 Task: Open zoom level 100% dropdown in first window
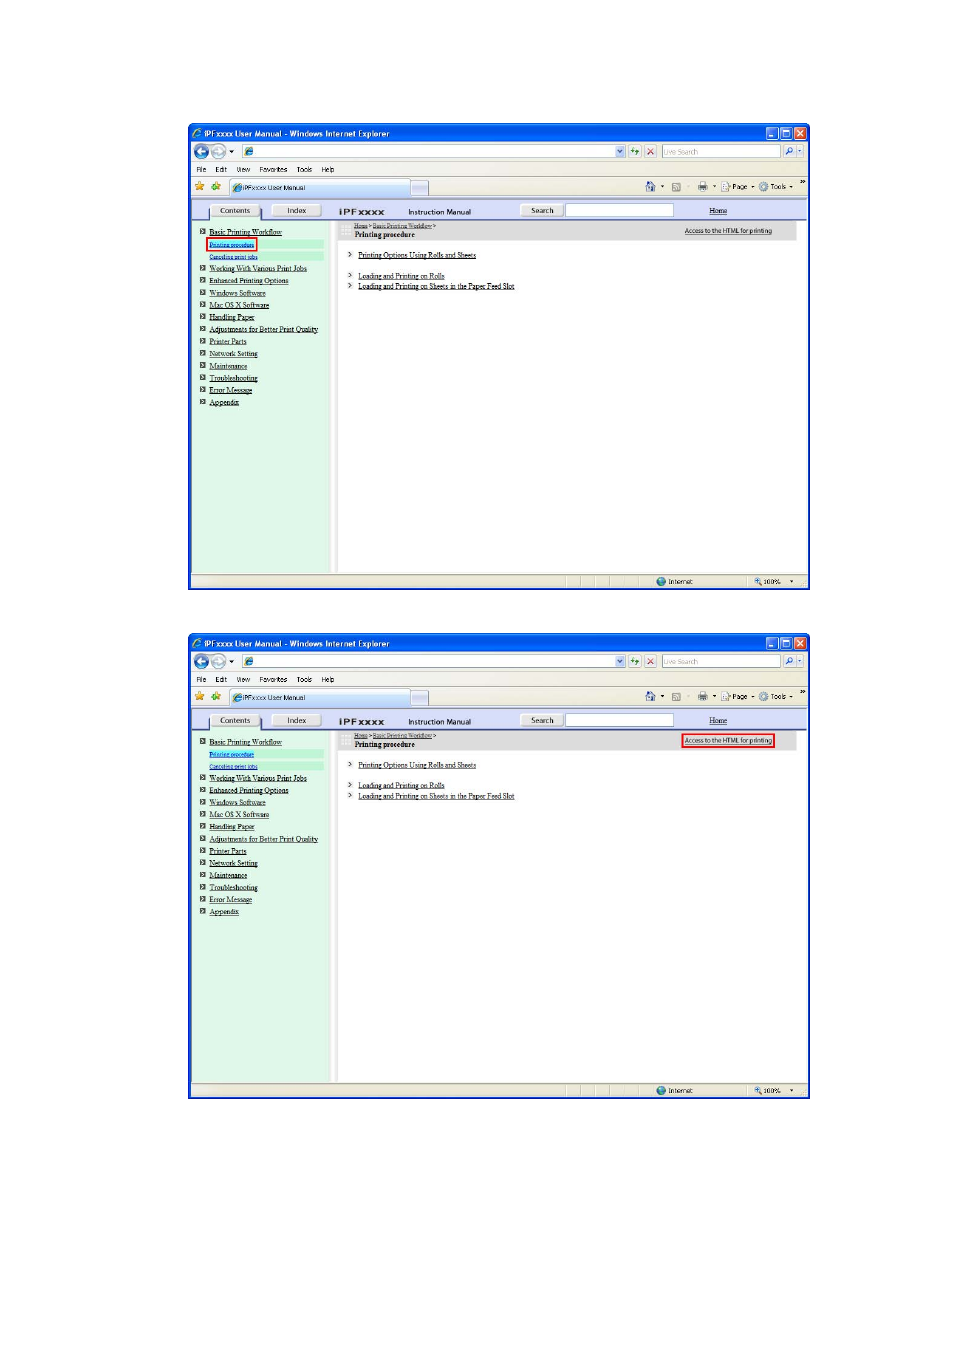coord(792,582)
